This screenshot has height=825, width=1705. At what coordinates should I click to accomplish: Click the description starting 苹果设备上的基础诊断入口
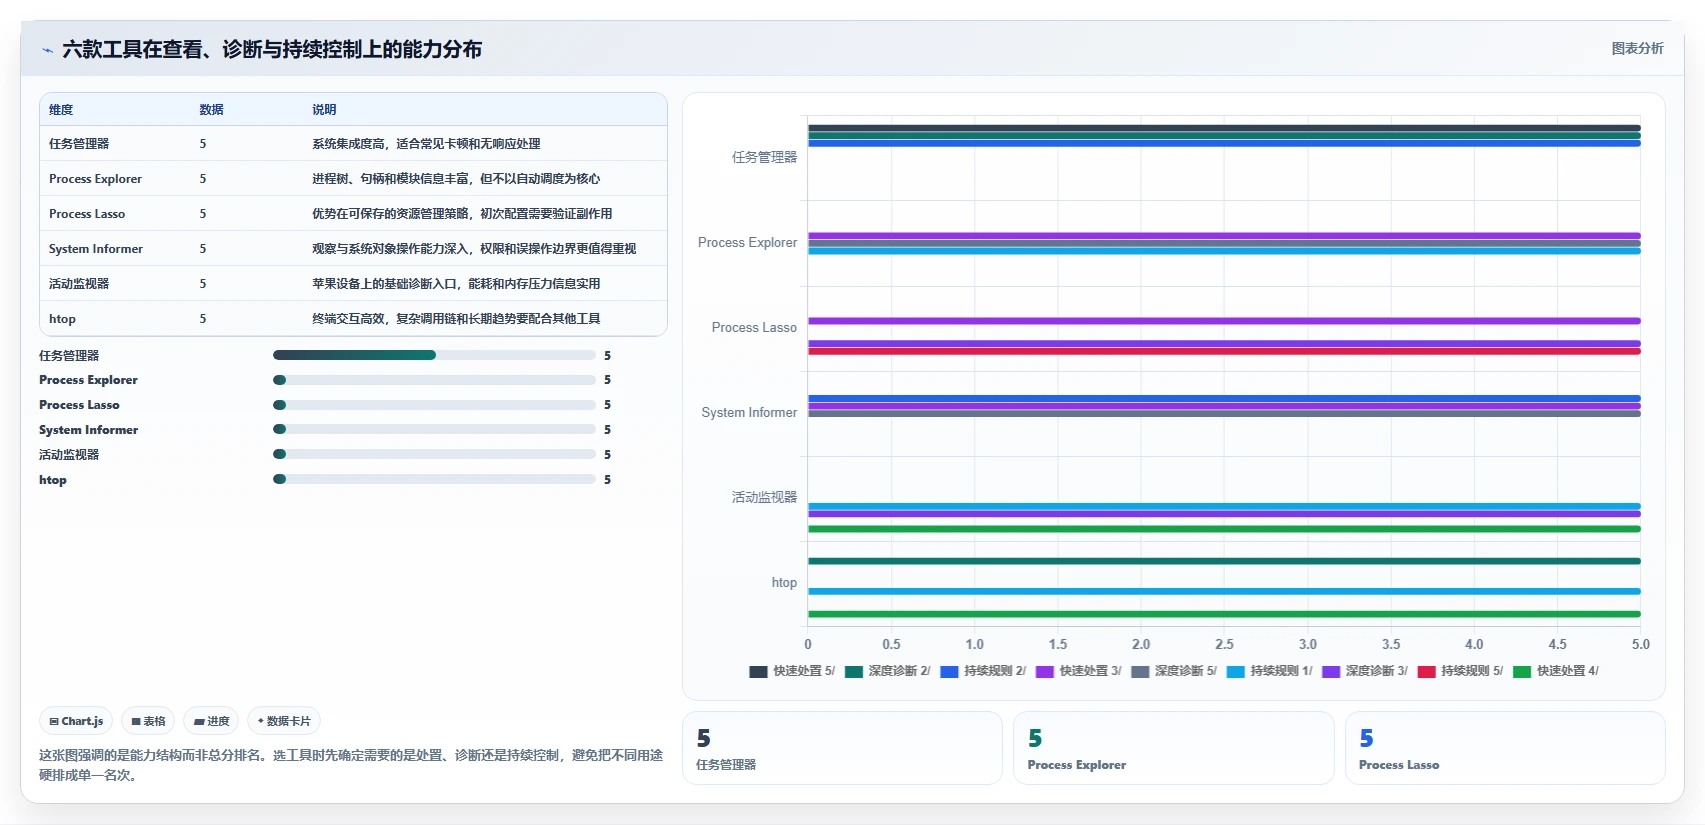tap(456, 284)
